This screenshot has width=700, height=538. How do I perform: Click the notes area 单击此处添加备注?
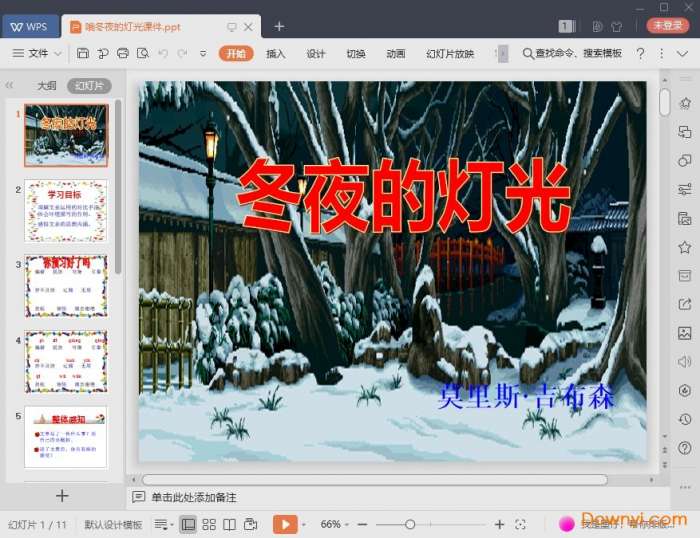[194, 497]
